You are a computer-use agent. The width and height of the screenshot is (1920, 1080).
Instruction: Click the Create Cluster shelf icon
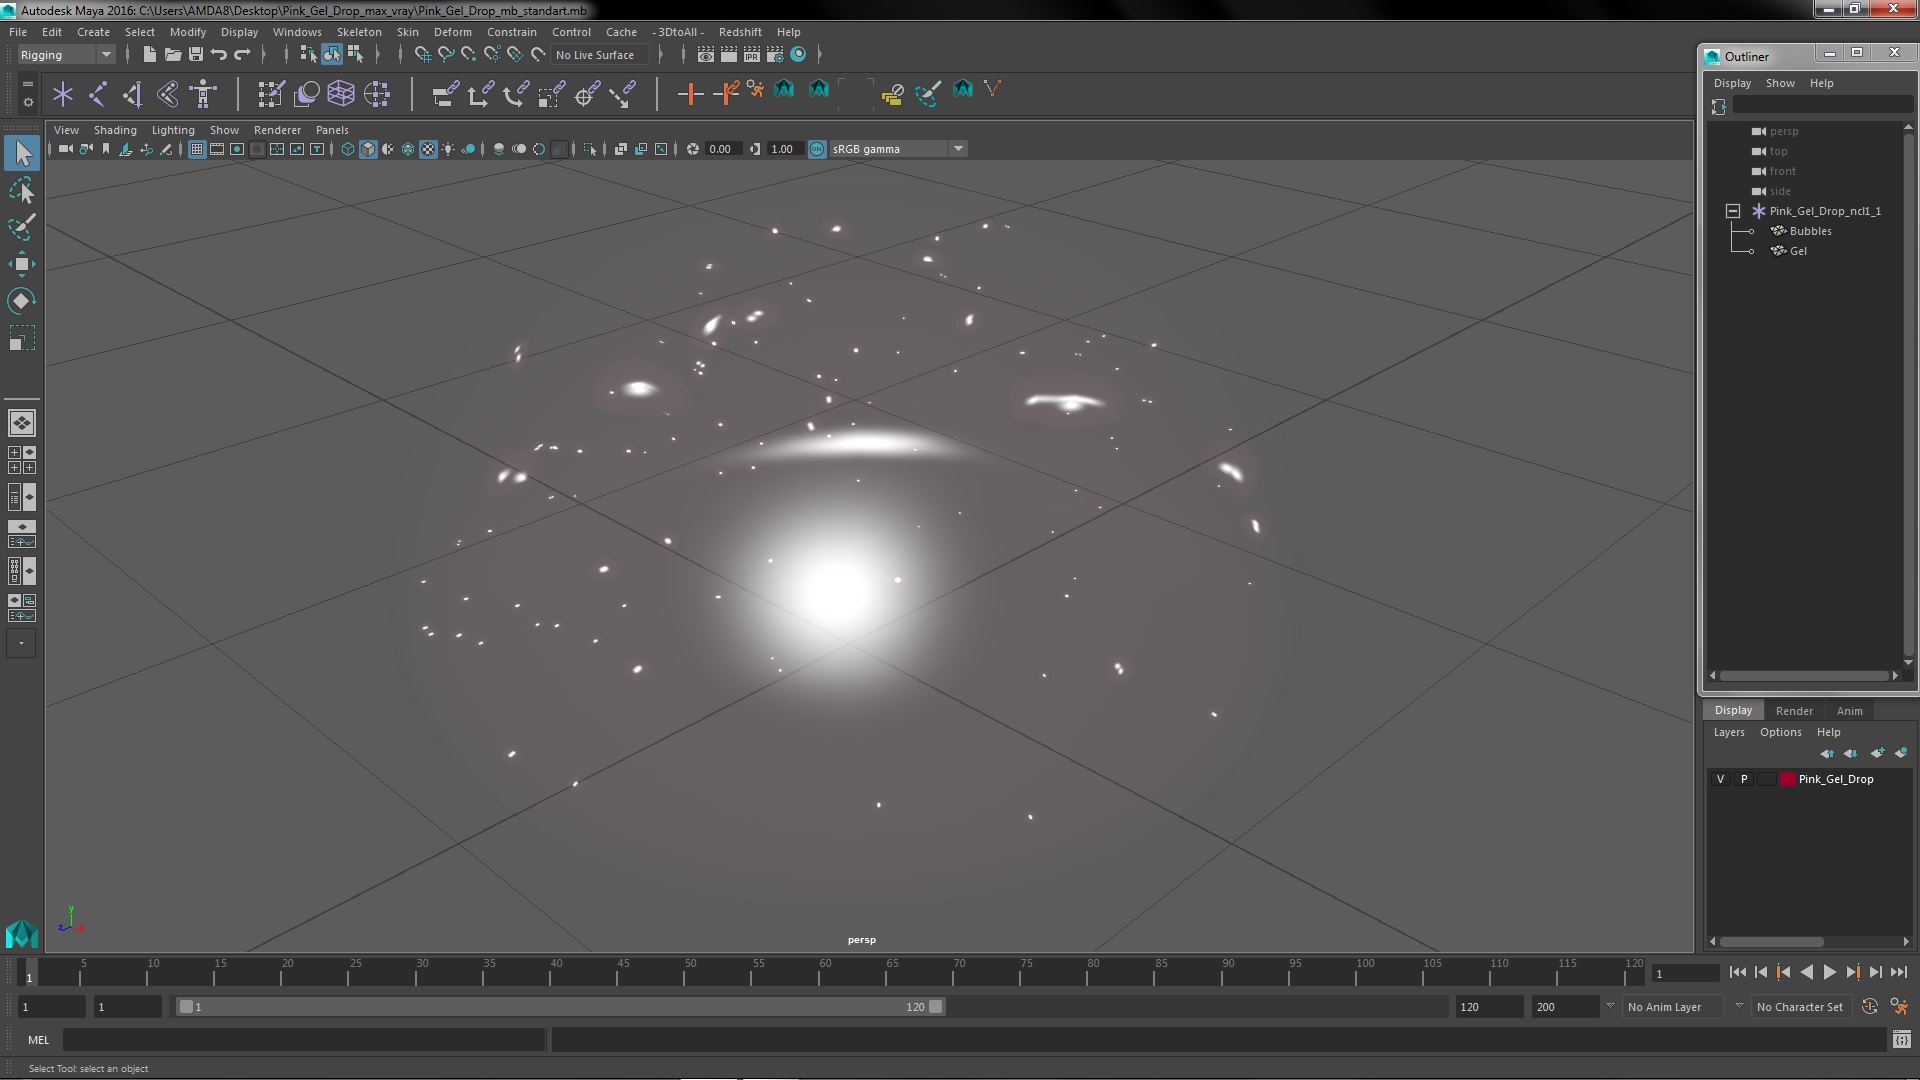click(x=377, y=95)
